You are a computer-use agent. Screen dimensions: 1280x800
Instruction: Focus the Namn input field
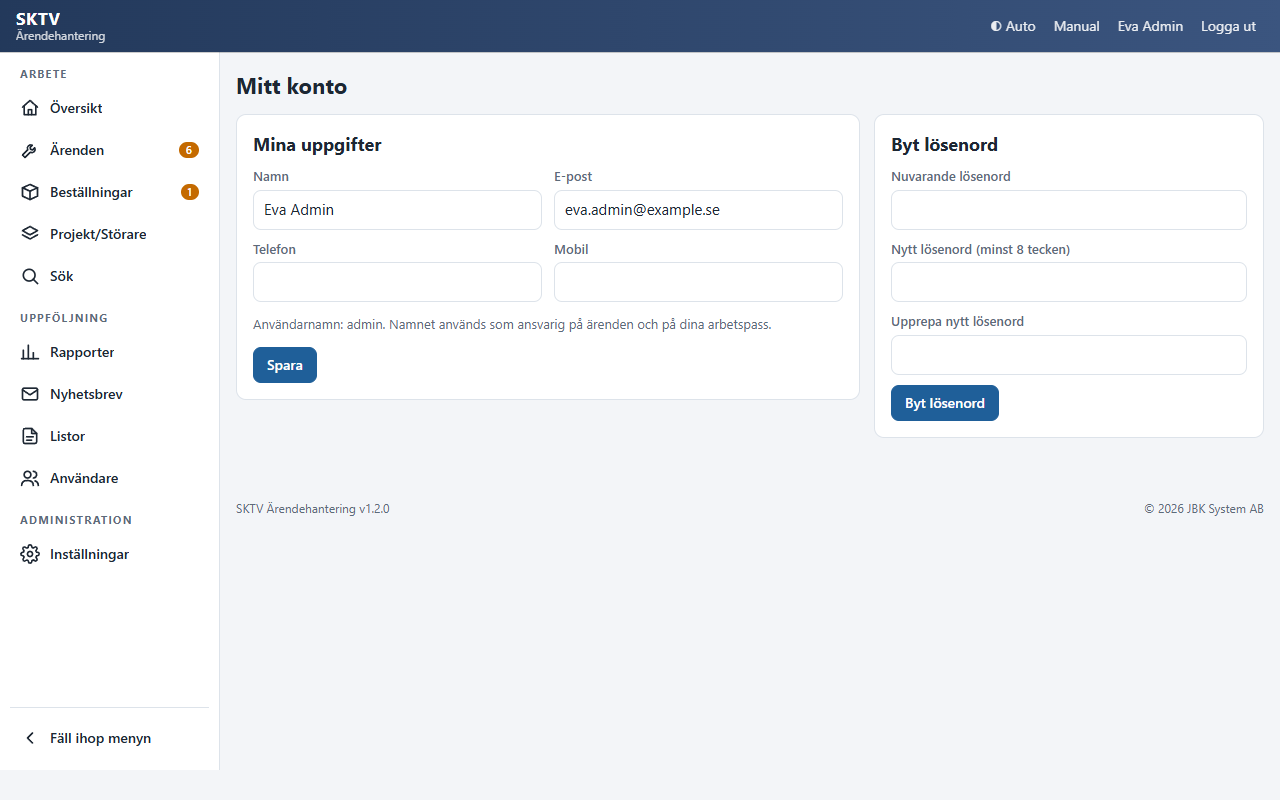click(x=397, y=210)
